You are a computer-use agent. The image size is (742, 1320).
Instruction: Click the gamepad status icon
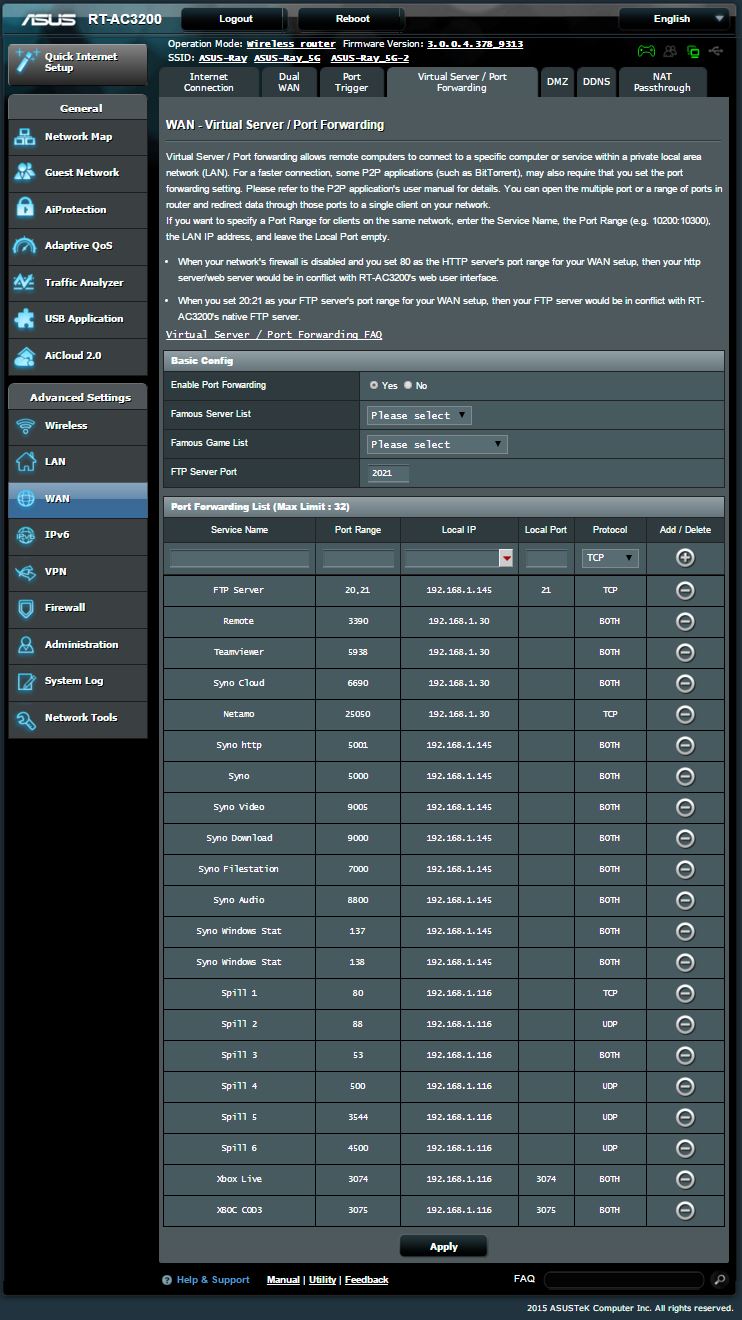(x=647, y=51)
